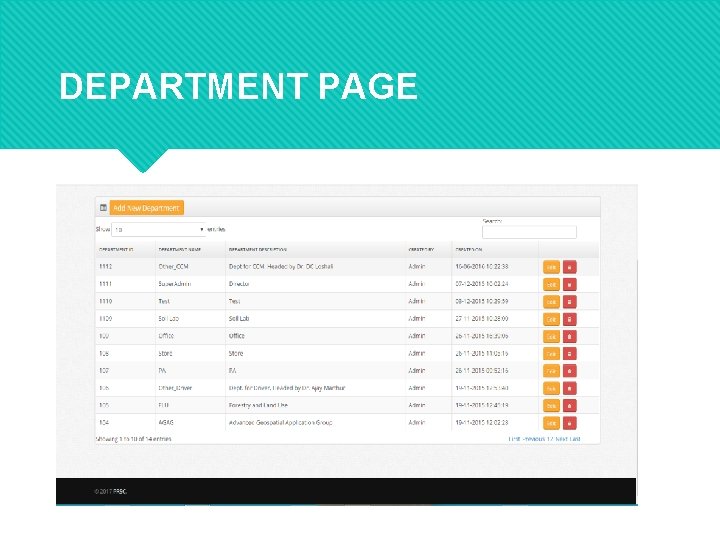Delete the Forestry and Land Use row
The image size is (720, 540).
(x=569, y=405)
